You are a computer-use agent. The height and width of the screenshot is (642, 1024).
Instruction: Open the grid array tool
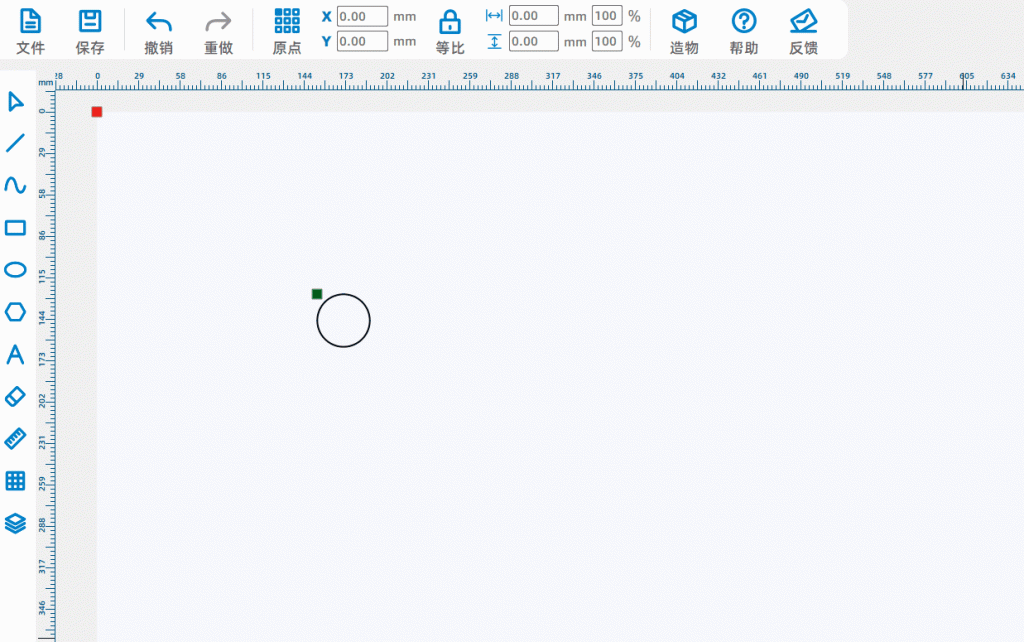[x=15, y=481]
